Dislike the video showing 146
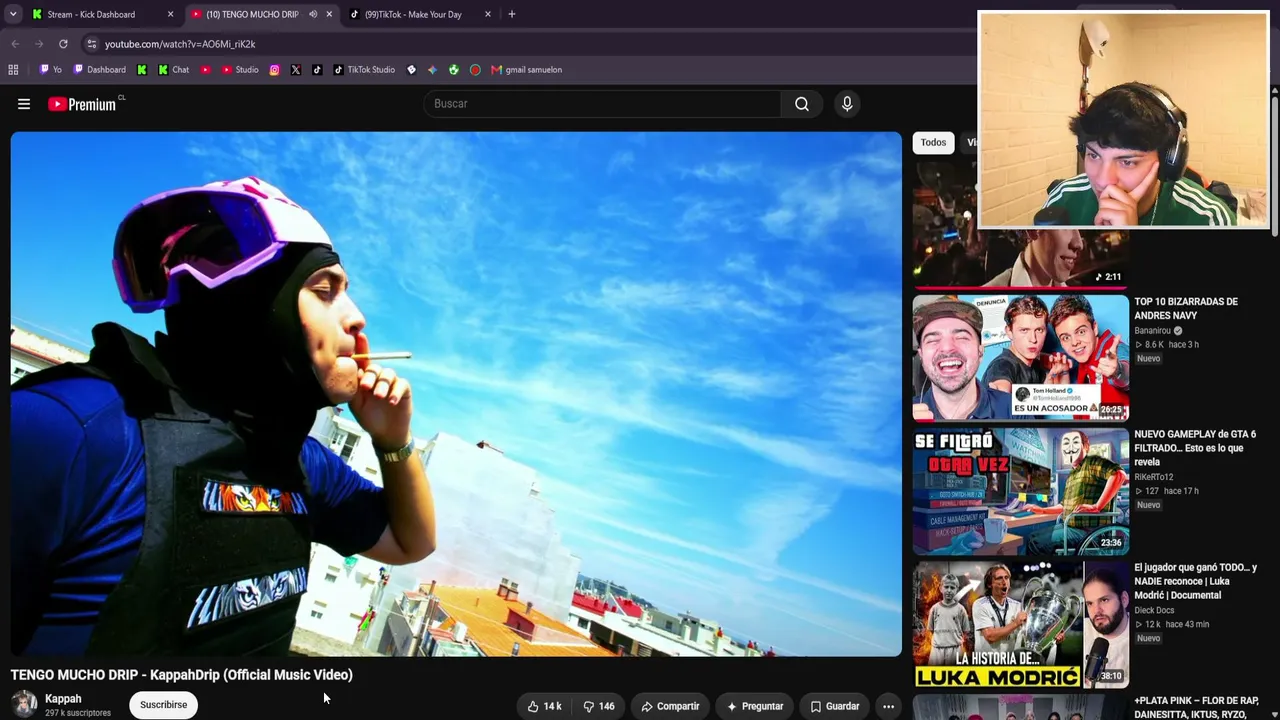 [x=599, y=706]
